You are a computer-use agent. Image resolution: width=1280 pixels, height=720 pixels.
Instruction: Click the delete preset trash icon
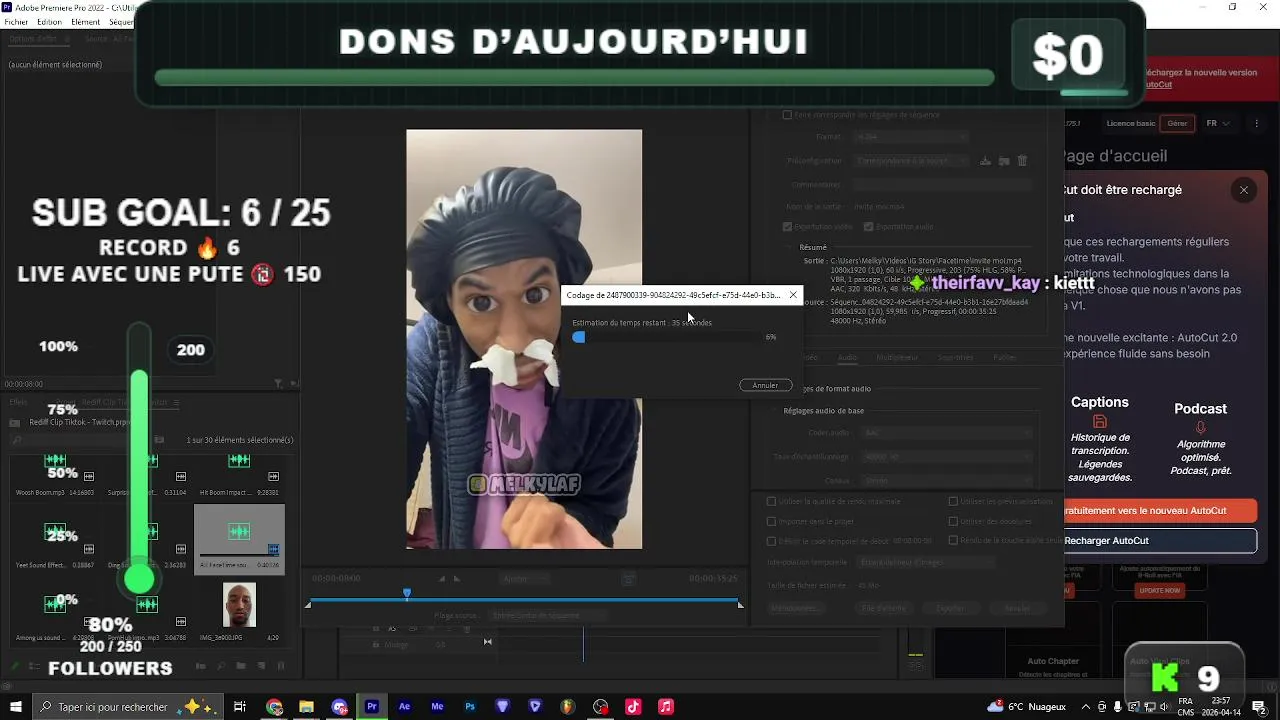(1022, 160)
